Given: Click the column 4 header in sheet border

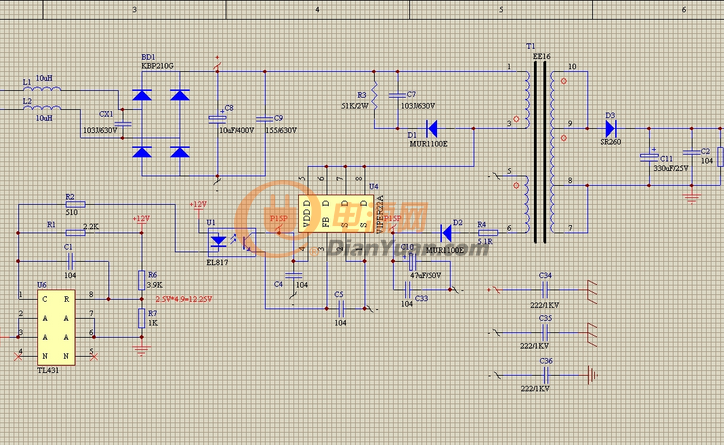Looking at the screenshot, I should click(x=317, y=8).
